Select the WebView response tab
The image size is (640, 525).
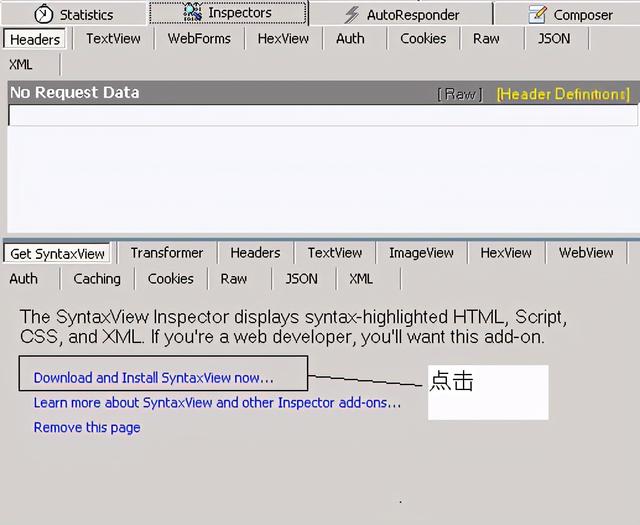[x=586, y=253]
